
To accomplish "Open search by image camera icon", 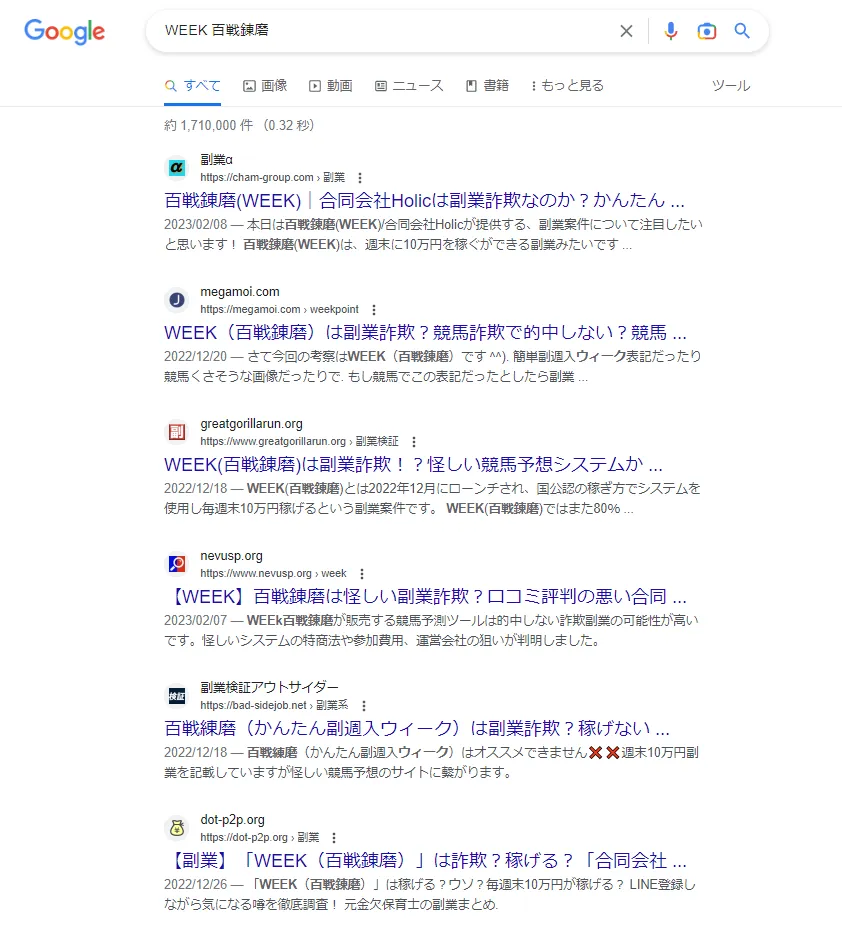I will pyautogui.click(x=707, y=31).
